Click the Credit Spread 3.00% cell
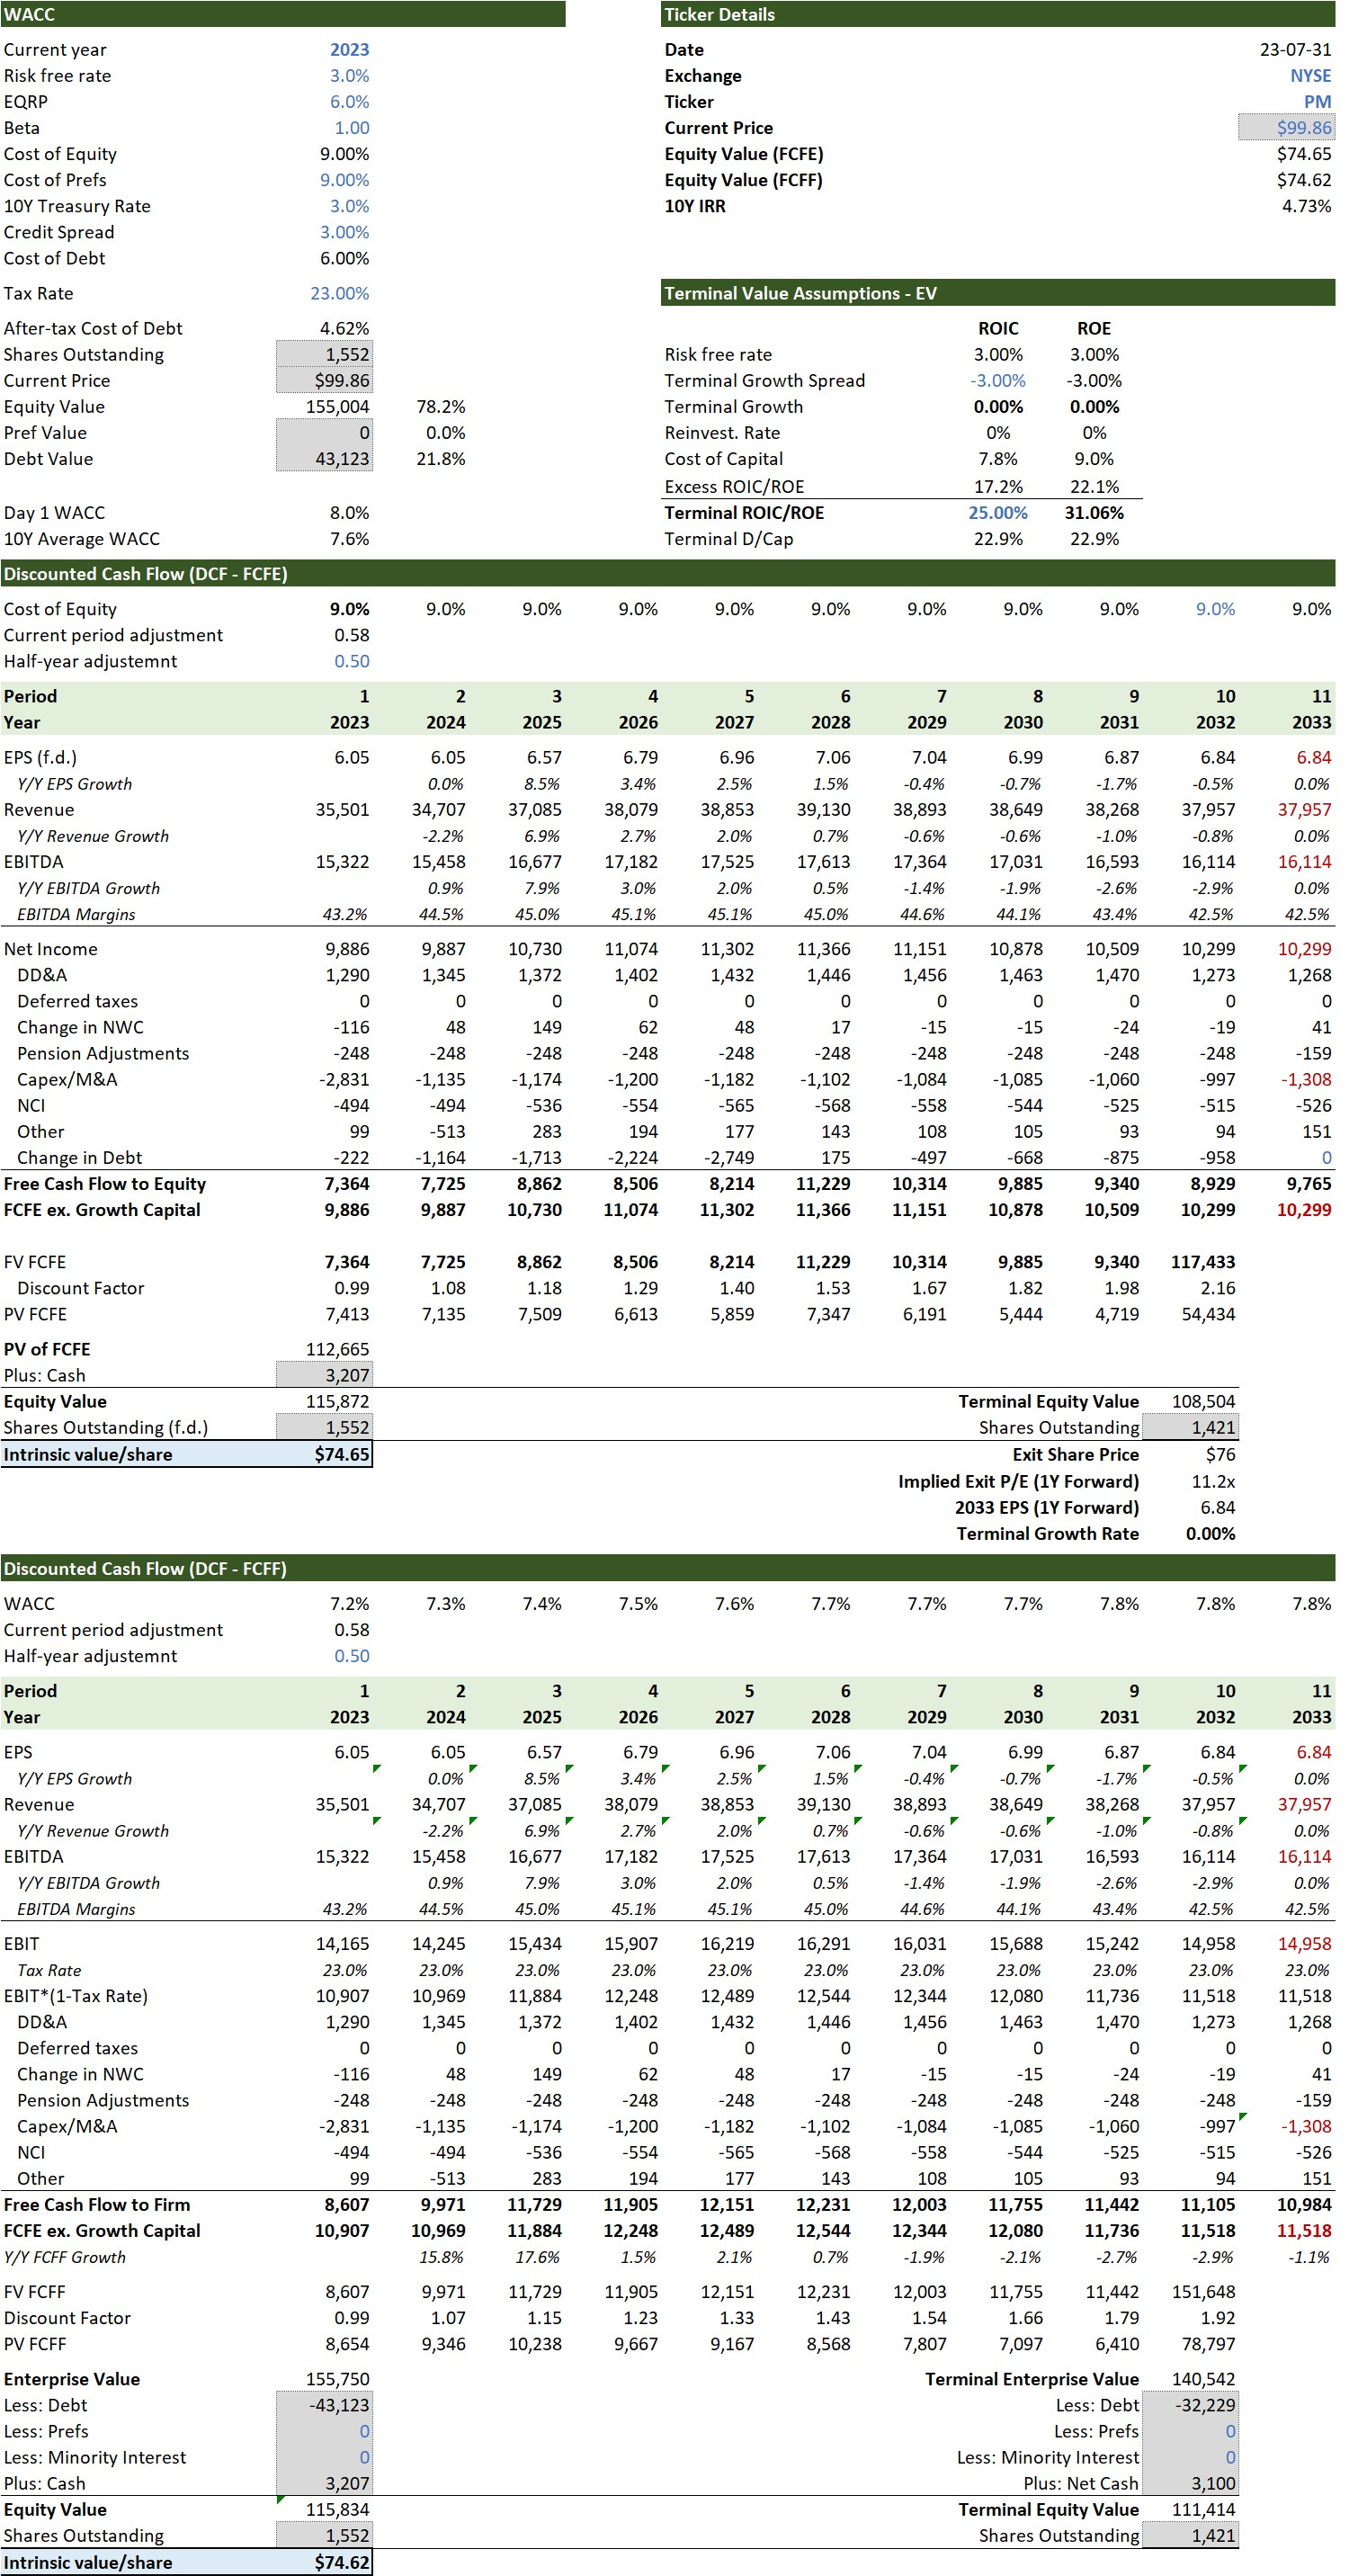Viewport: 1349px width, 2576px height. click(344, 232)
